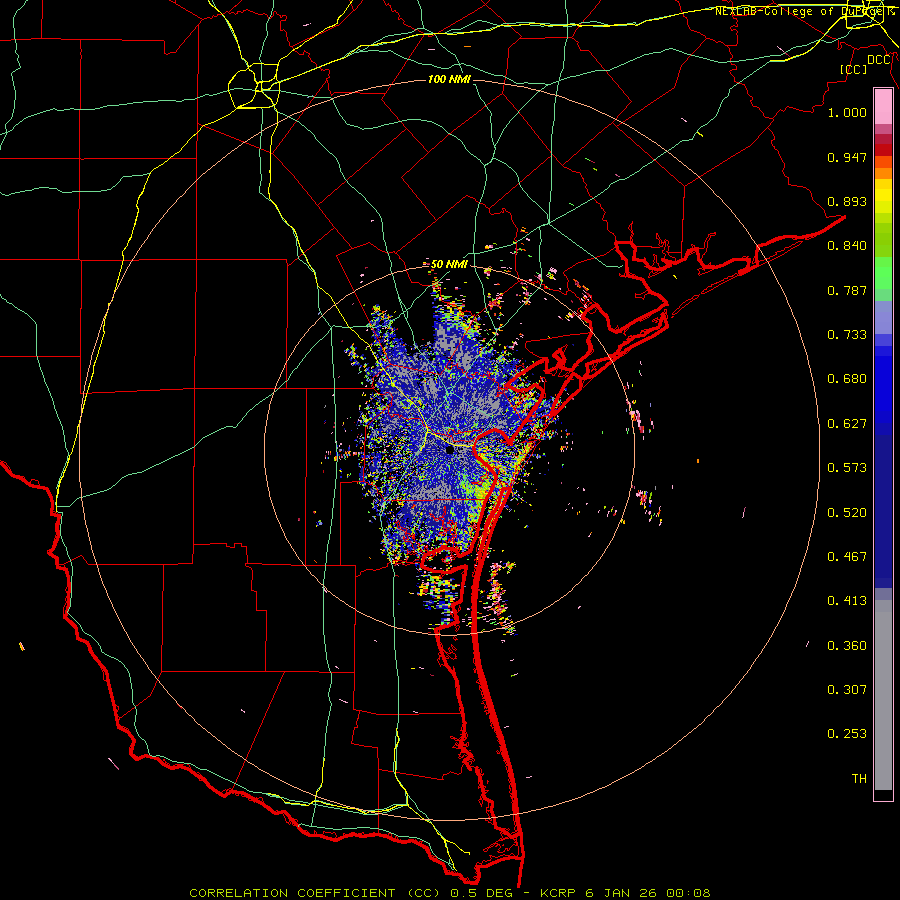This screenshot has width=900, height=900.
Task: Click the 0.520 scale value
Action: (x=847, y=513)
